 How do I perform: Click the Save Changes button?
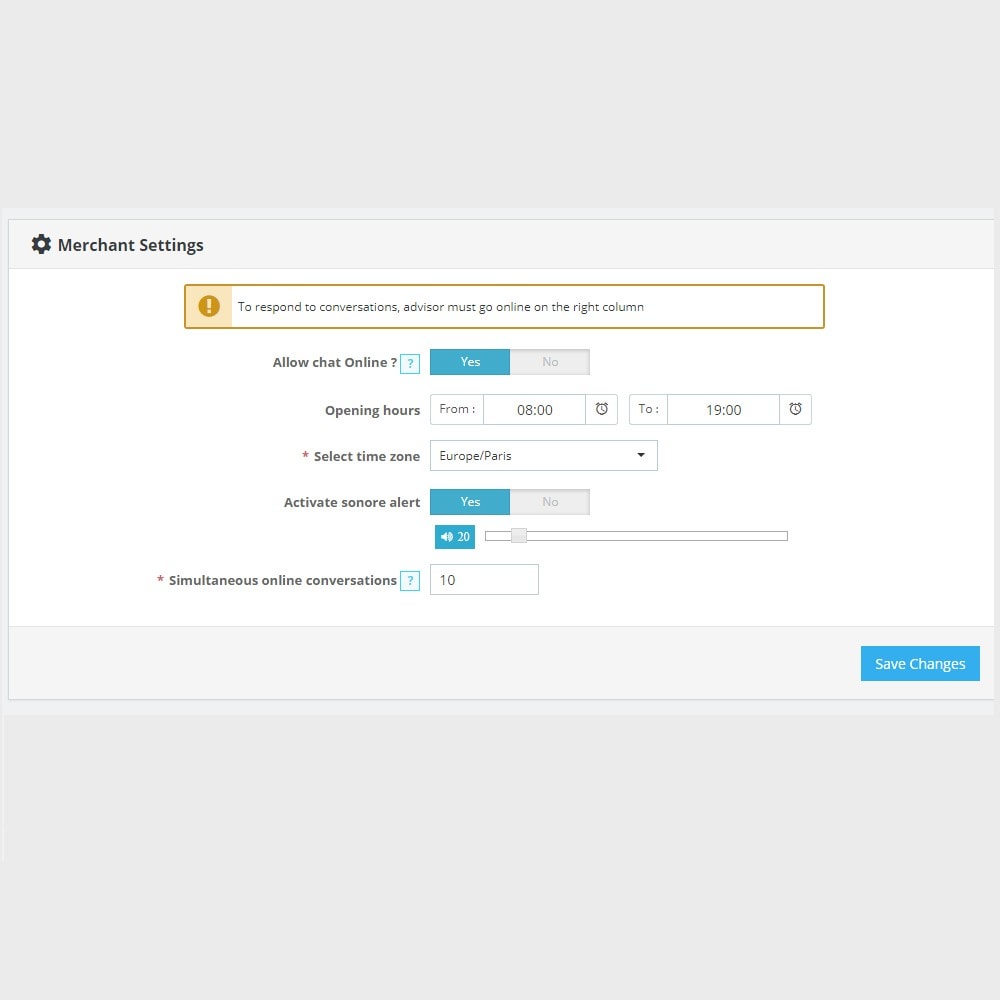click(920, 663)
